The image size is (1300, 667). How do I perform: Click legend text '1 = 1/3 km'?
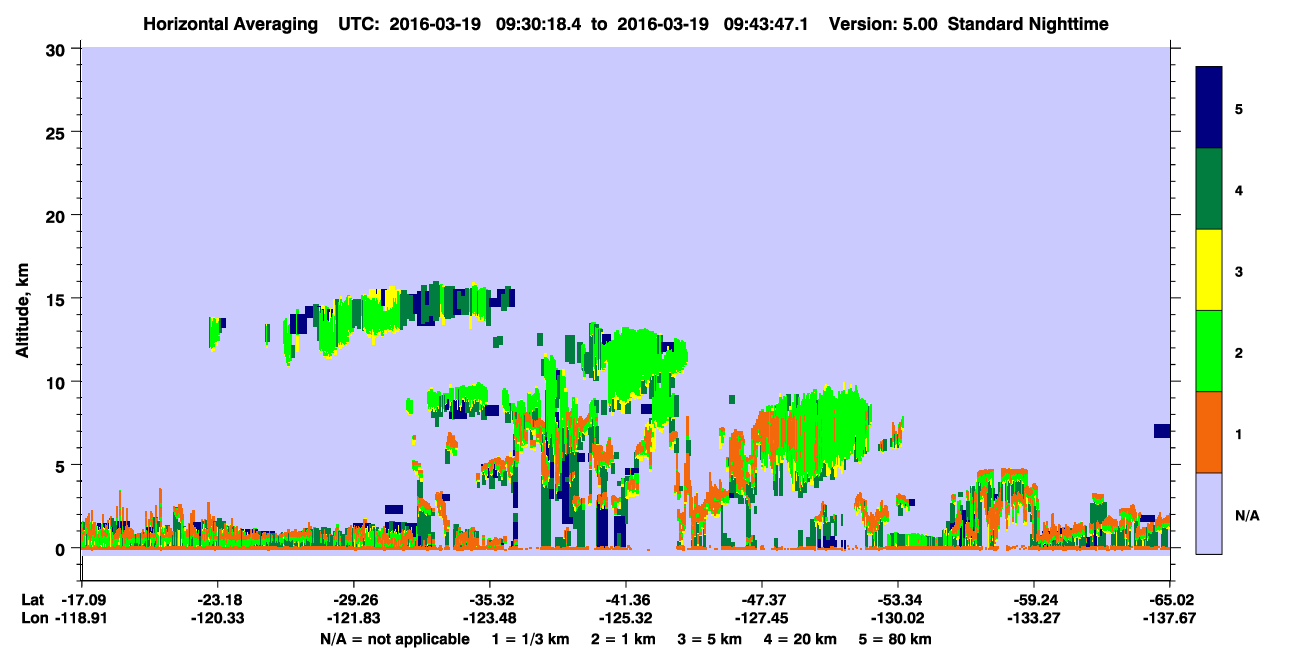click(x=533, y=639)
